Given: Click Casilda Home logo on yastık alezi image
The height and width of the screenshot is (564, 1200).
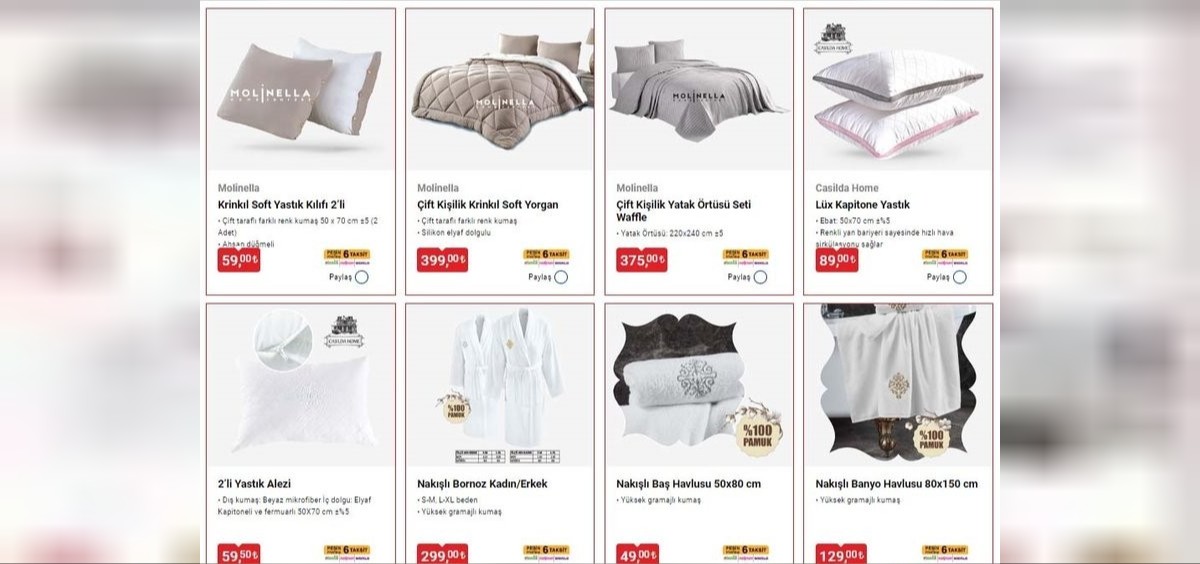Looking at the screenshot, I should (344, 332).
